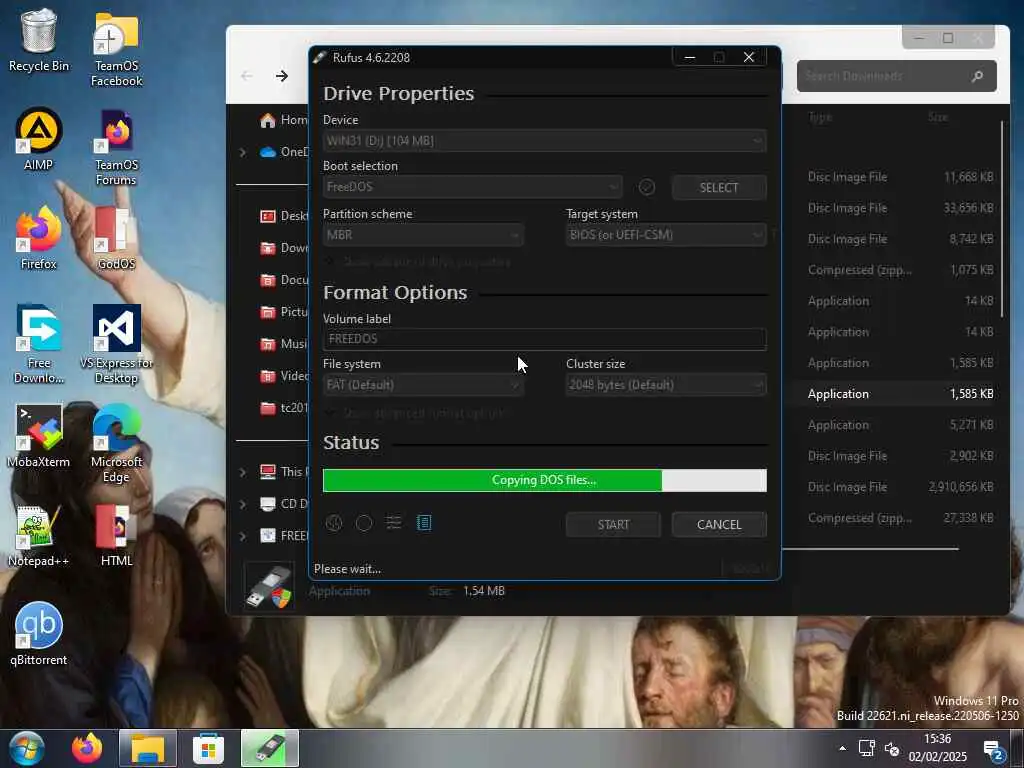
Task: Show hidden system tray icons
Action: (x=842, y=749)
